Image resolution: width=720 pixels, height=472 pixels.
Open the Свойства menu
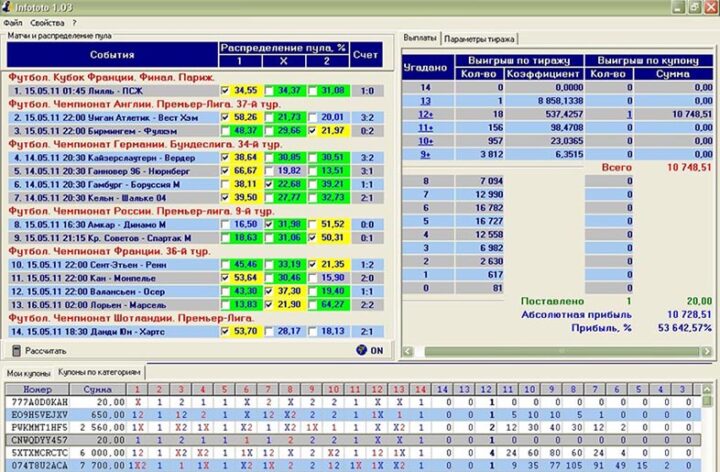click(47, 21)
